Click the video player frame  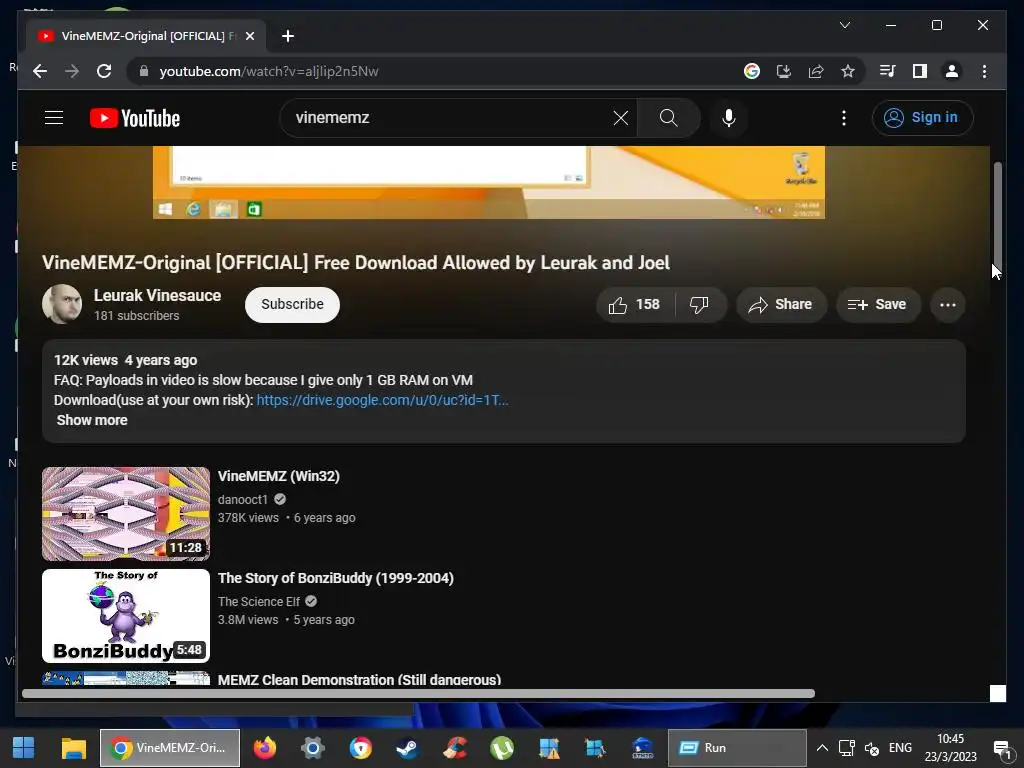pos(488,182)
